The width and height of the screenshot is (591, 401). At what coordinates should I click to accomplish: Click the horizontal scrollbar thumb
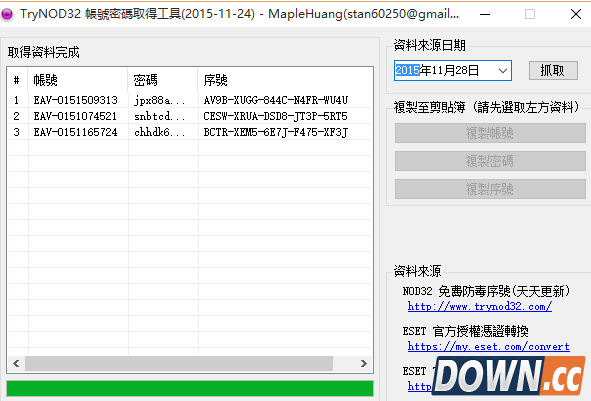click(179, 363)
